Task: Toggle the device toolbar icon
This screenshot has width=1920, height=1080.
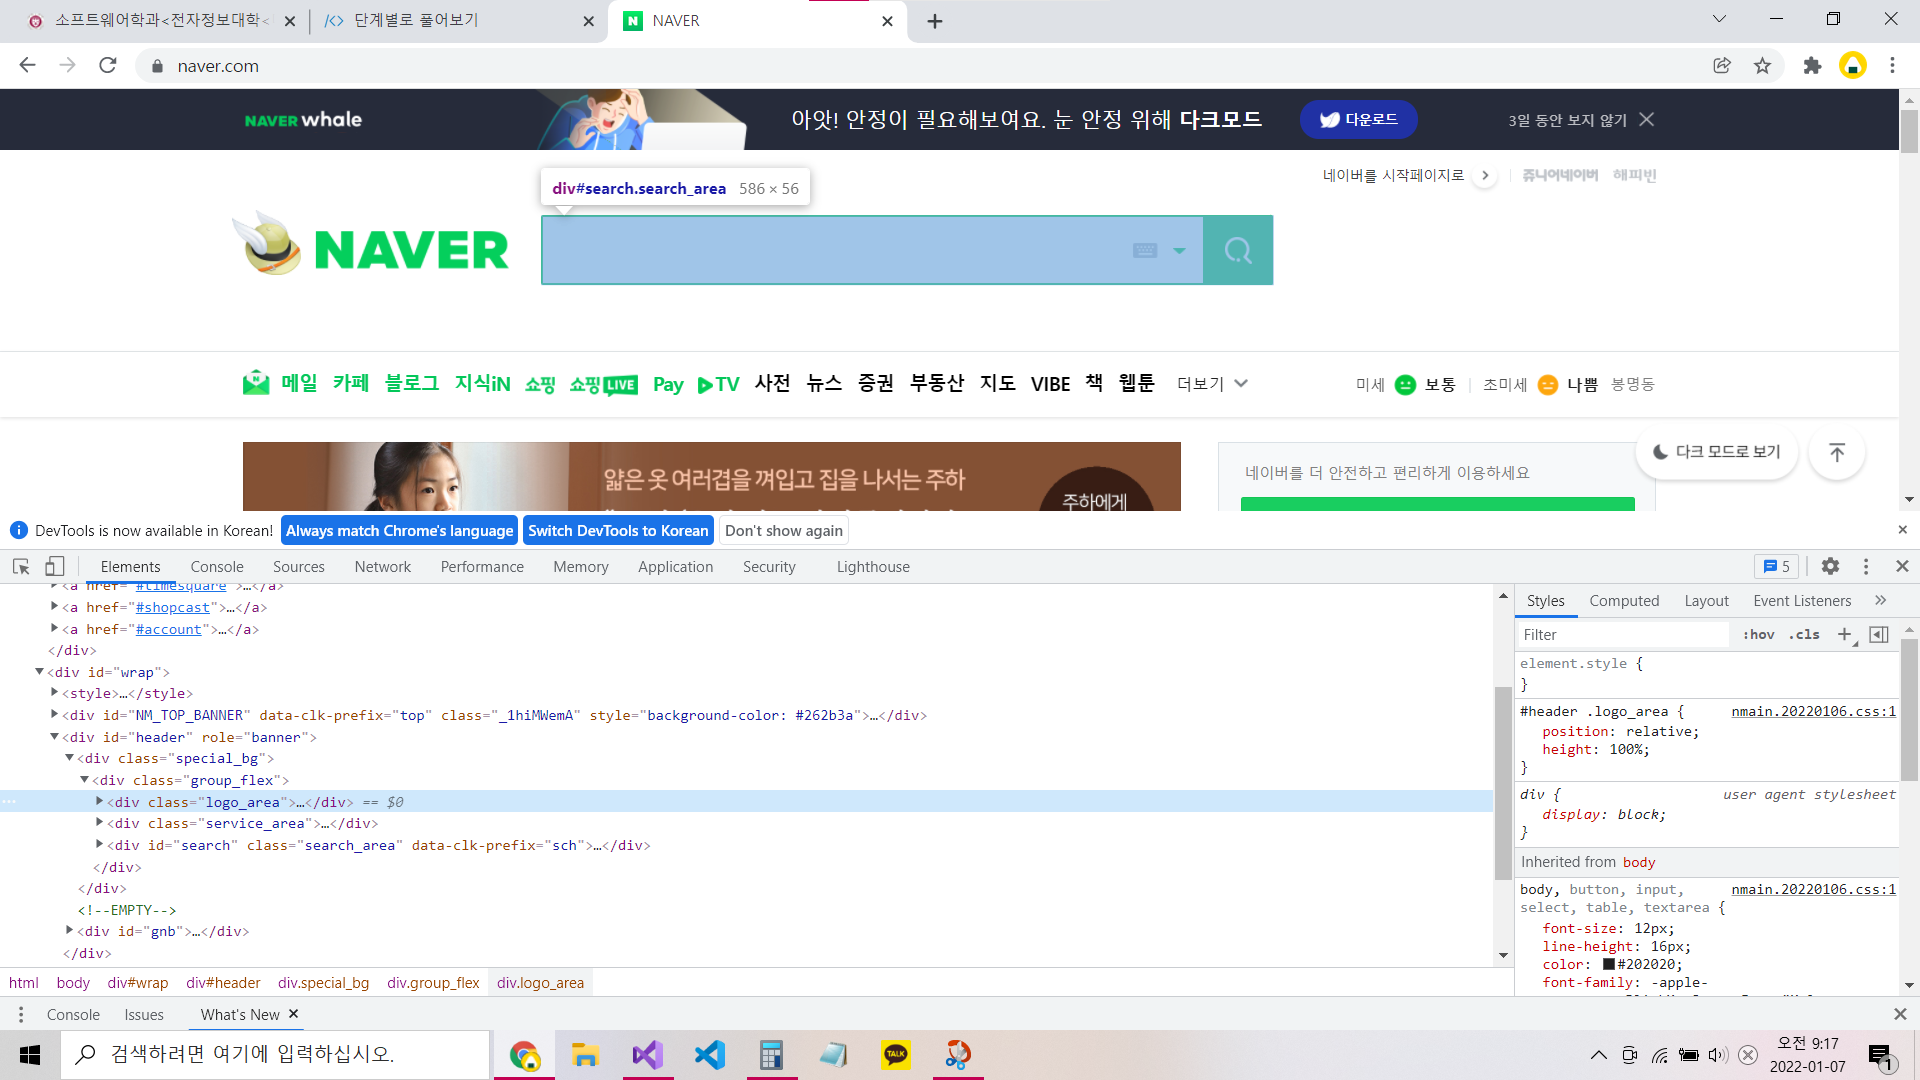Action: [x=55, y=566]
